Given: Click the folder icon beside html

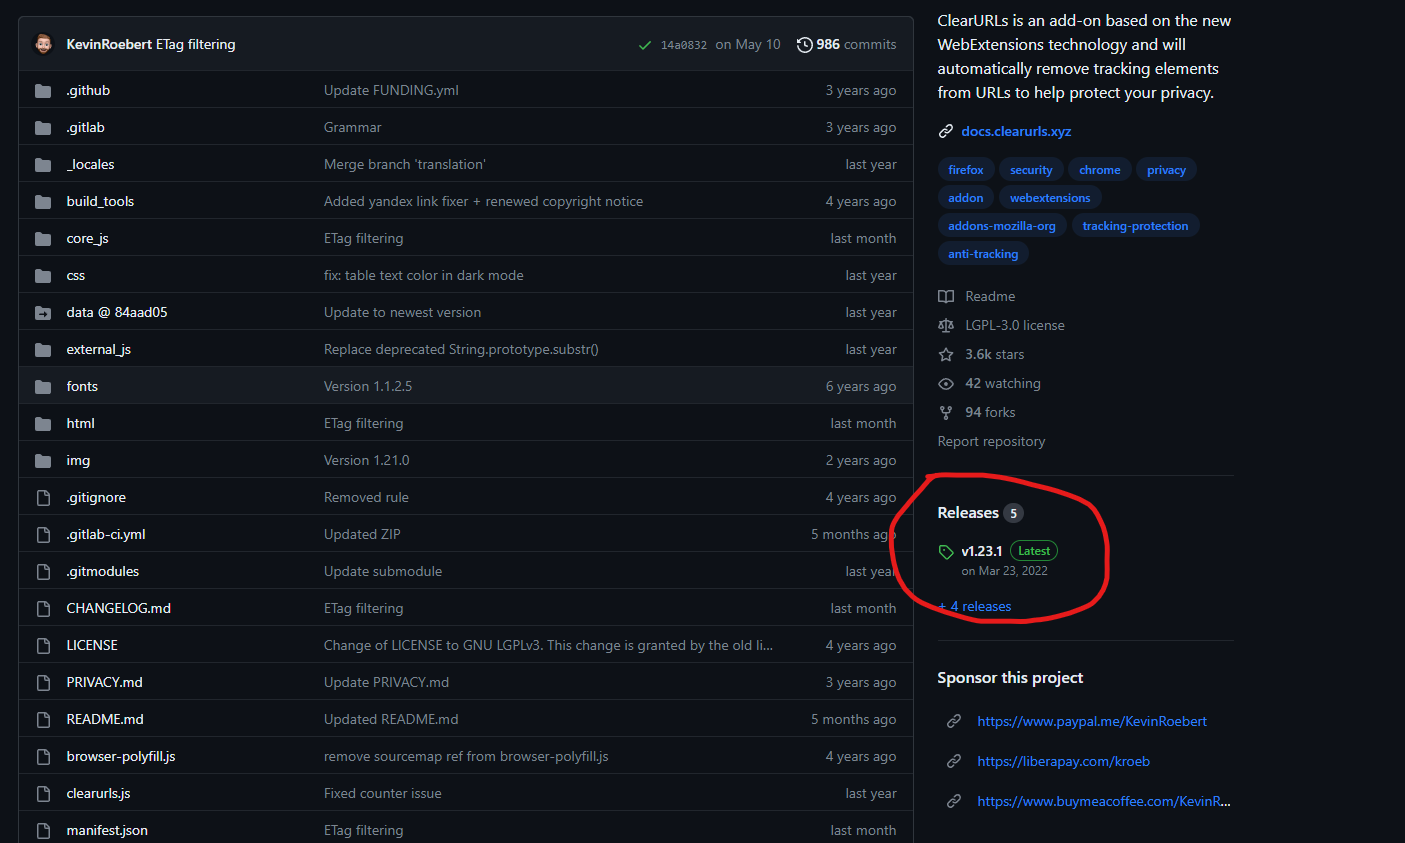Looking at the screenshot, I should coord(43,424).
